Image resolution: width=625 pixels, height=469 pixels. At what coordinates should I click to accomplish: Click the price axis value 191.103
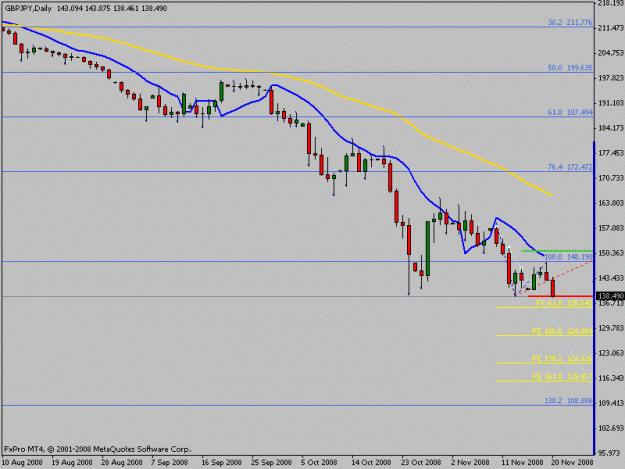611,103
